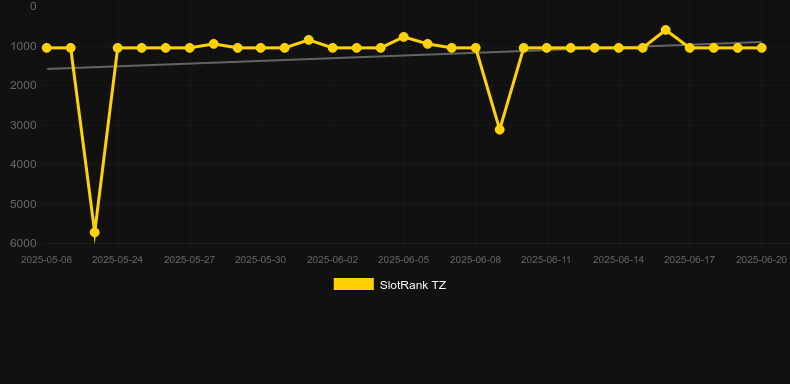
Task: Select the lowest data point near 5700
Action: point(94,232)
